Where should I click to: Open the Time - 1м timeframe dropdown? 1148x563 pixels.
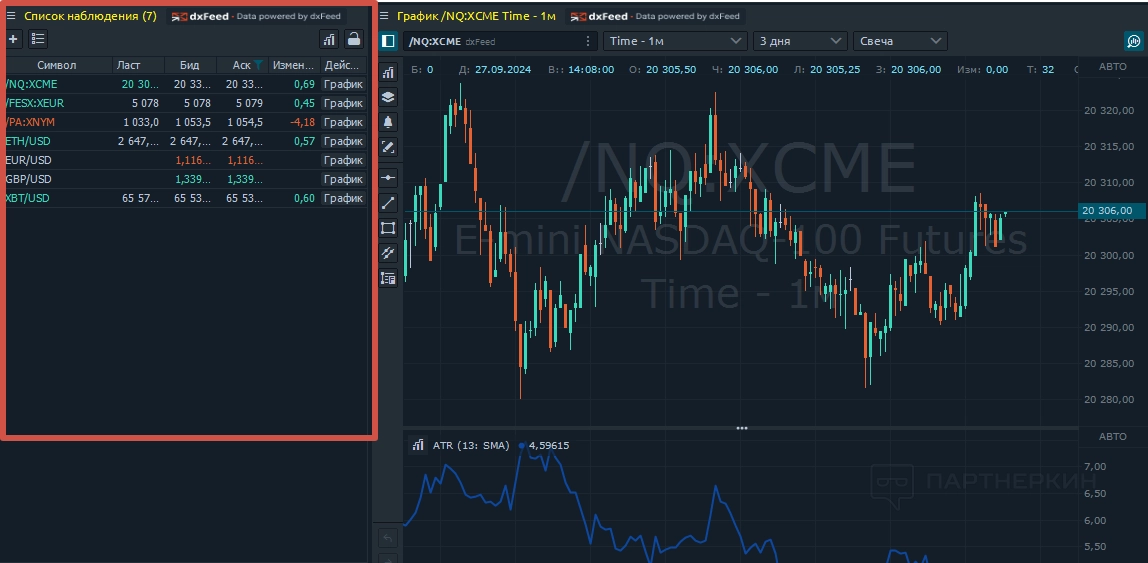pos(674,41)
